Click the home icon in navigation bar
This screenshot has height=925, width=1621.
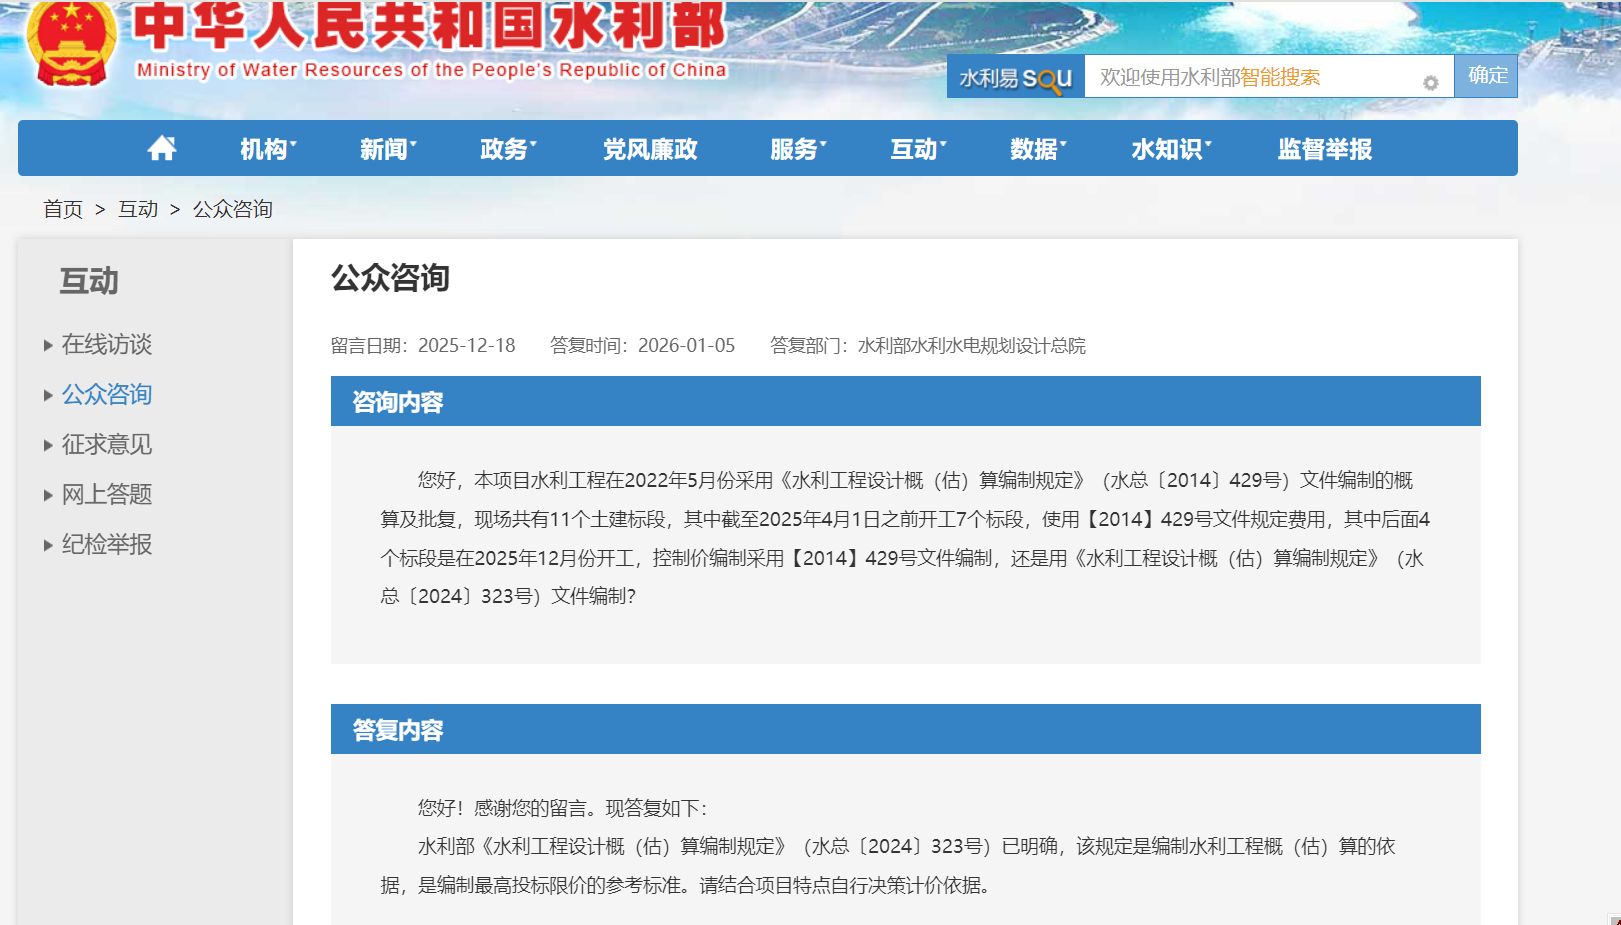coord(162,149)
